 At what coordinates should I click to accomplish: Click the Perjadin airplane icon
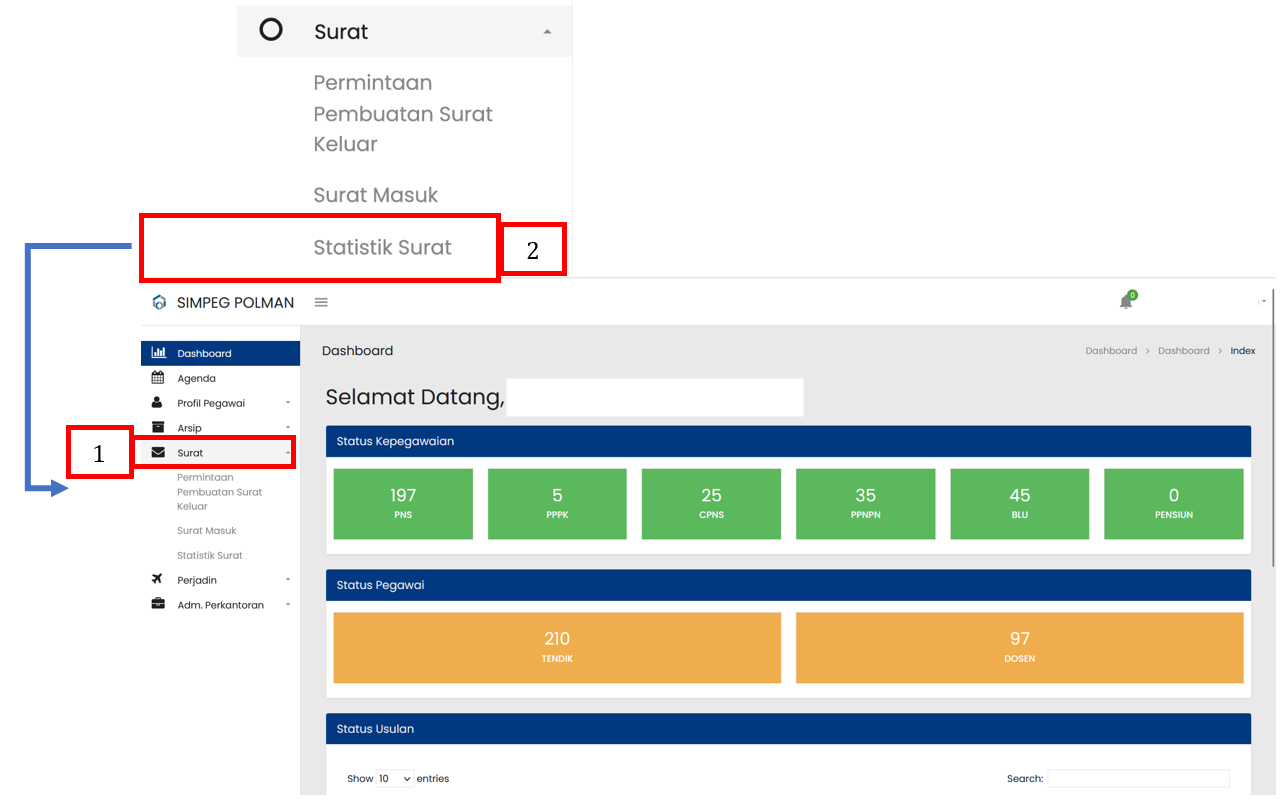tap(158, 580)
